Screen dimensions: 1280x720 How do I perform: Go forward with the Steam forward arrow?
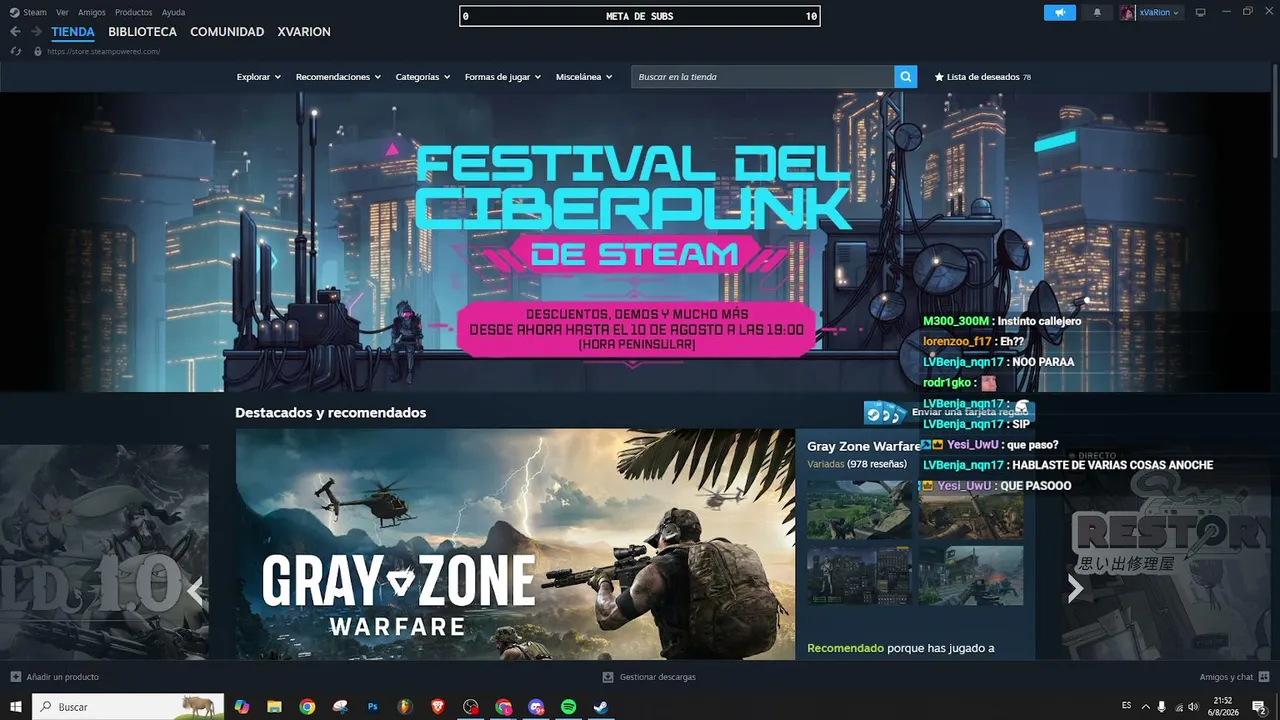36,32
